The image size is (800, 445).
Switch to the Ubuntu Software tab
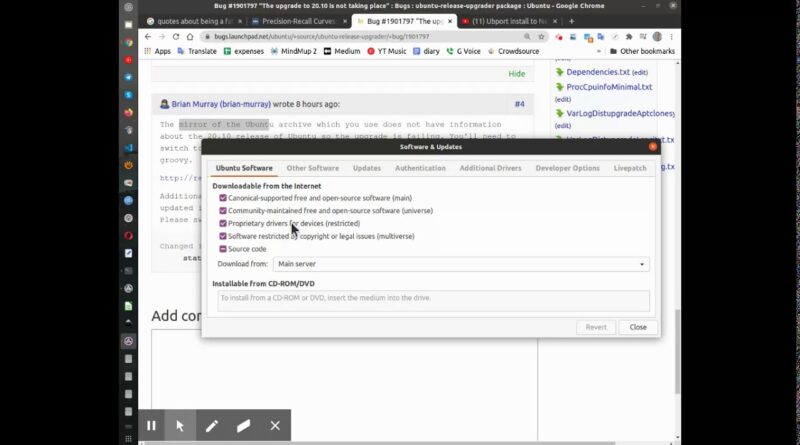click(x=244, y=168)
